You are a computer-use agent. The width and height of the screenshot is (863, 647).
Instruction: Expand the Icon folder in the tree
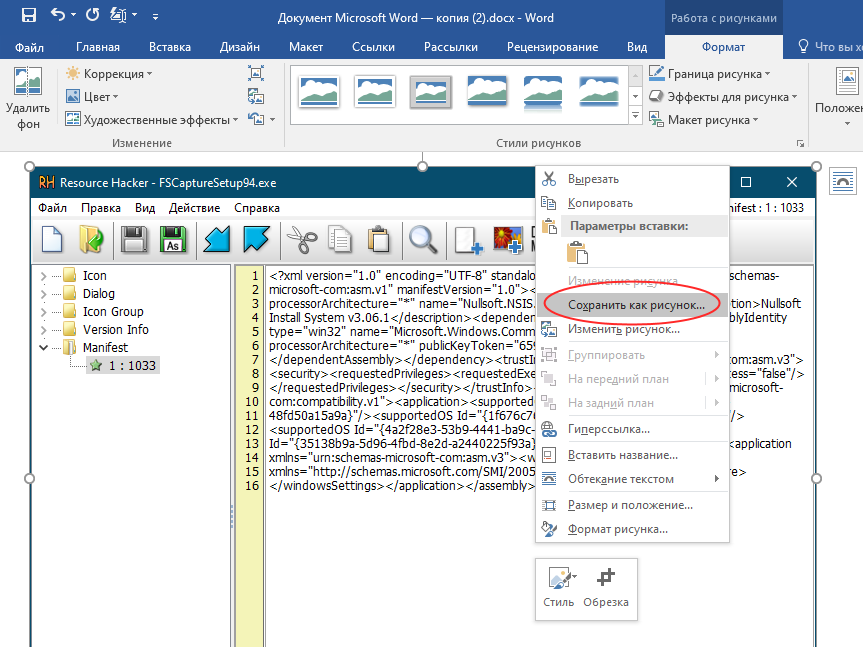point(43,276)
